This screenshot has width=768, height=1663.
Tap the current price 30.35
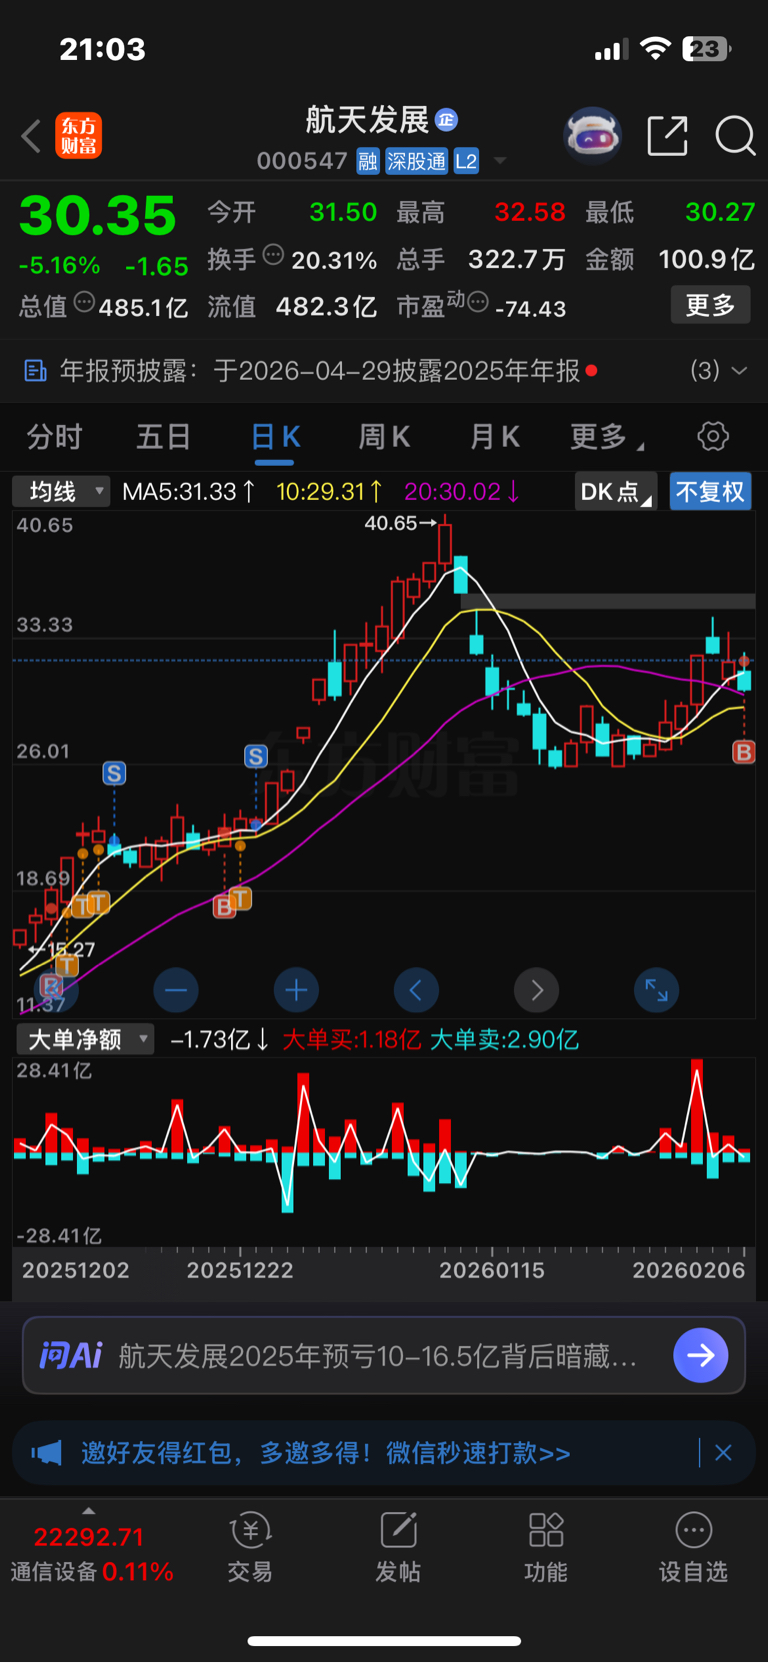[98, 216]
